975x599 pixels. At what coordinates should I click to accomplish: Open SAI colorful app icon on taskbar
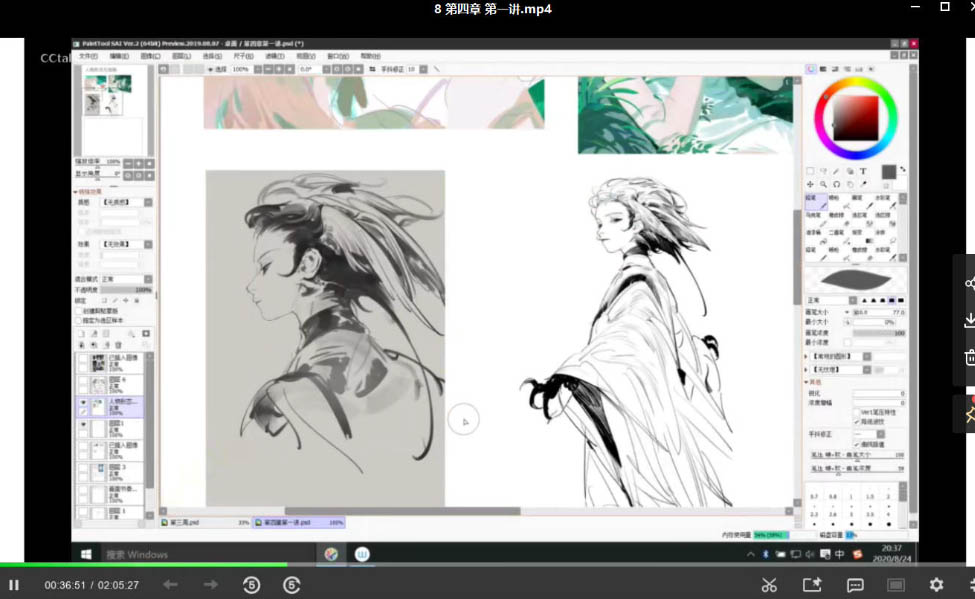pyautogui.click(x=331, y=554)
